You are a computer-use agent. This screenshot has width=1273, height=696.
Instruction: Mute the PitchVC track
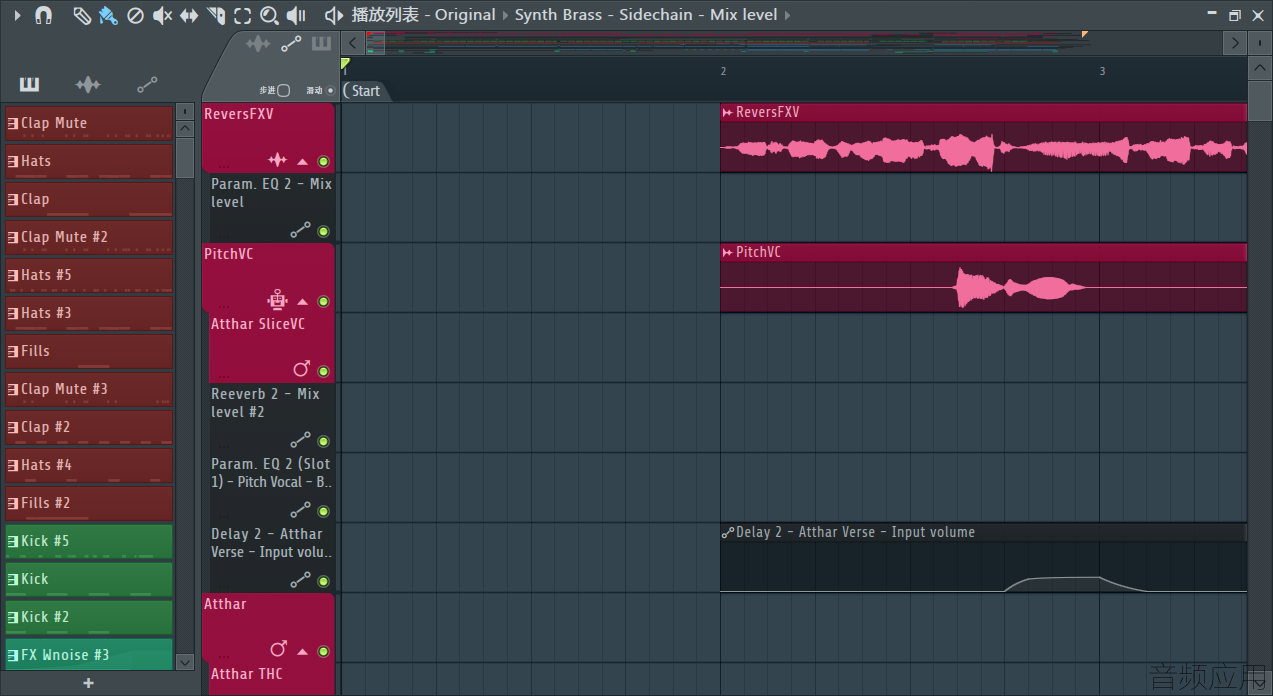point(323,301)
